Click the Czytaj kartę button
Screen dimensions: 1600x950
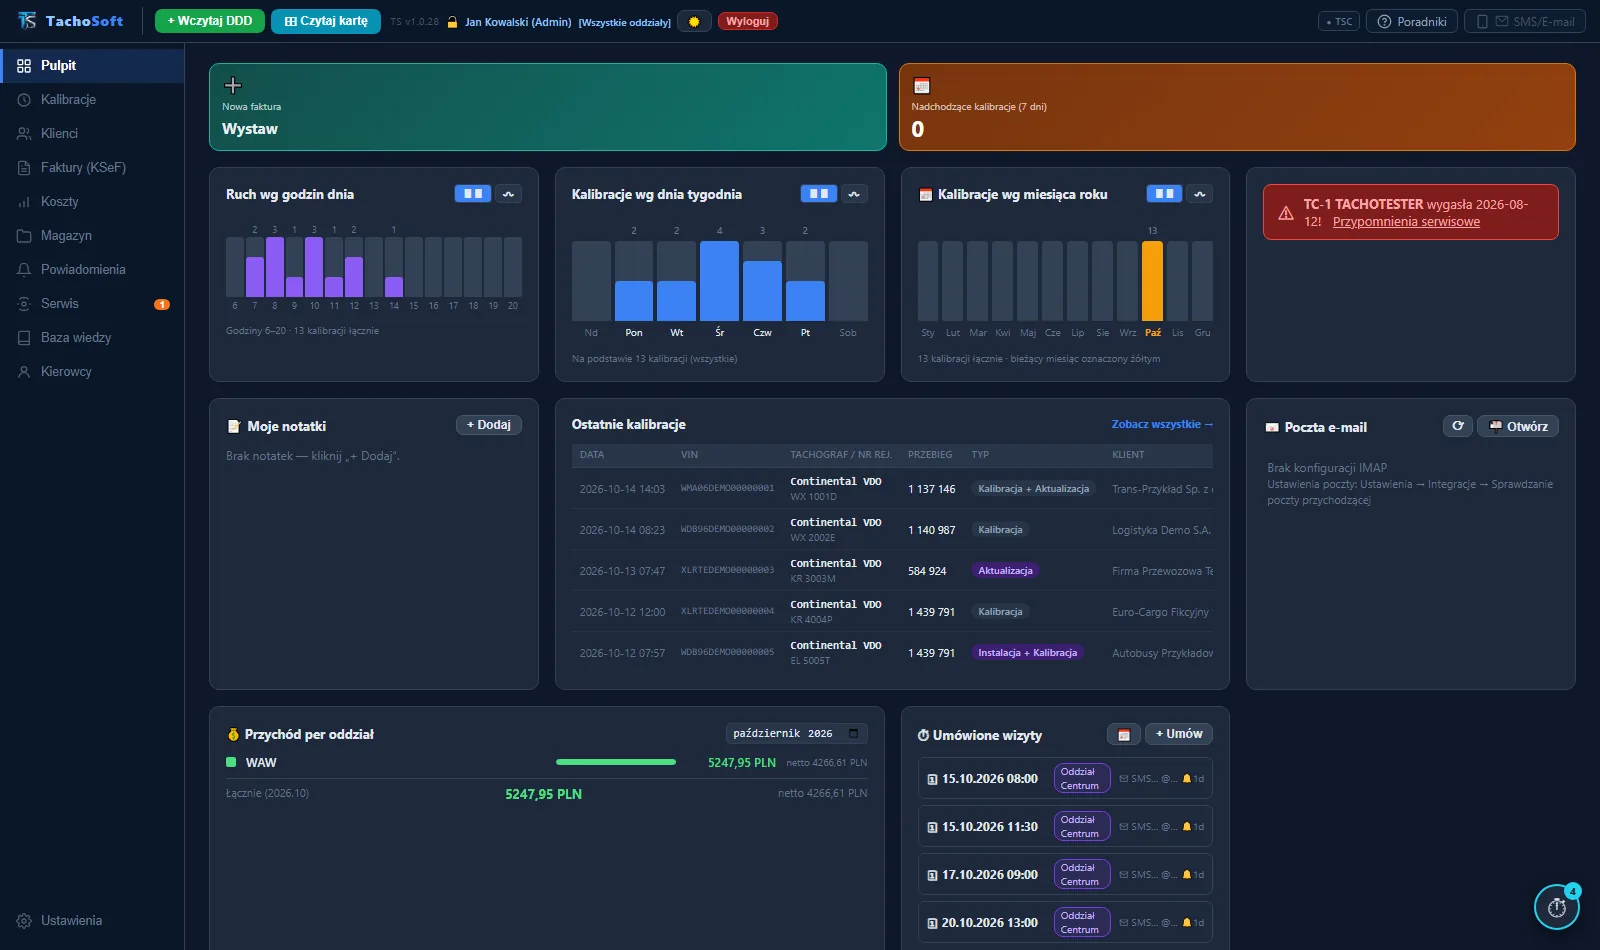[326, 21]
